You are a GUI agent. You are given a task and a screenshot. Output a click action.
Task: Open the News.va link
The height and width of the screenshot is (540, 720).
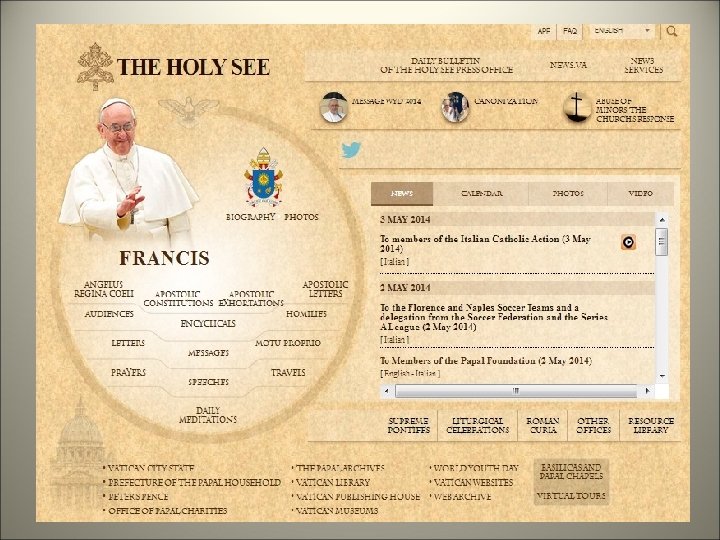point(568,65)
